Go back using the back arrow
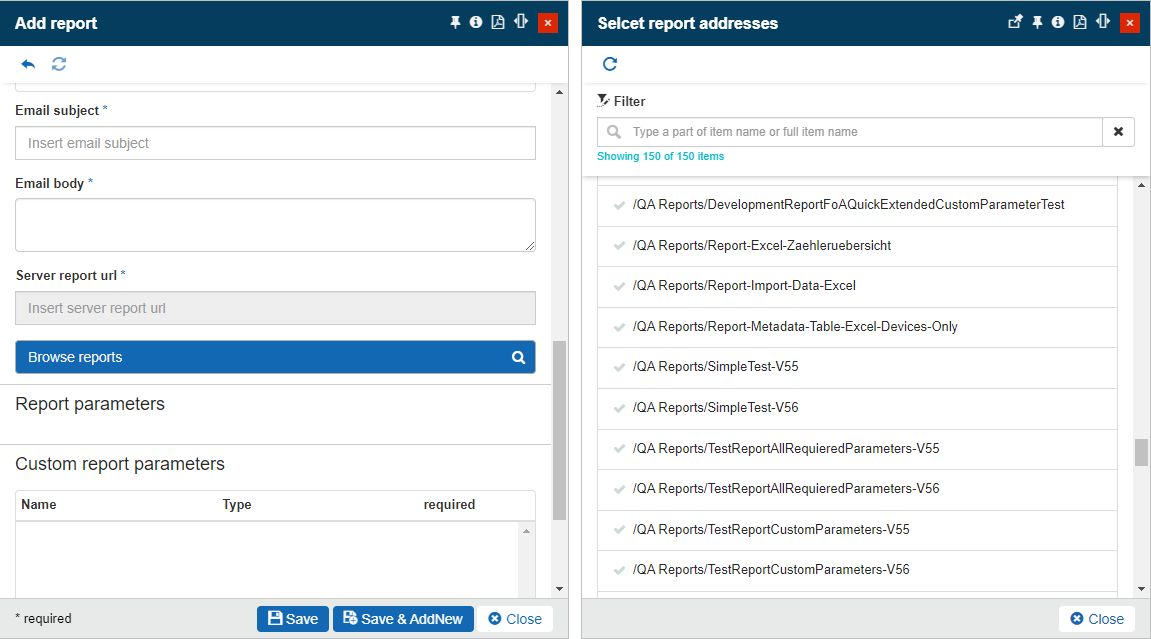Screen dimensions: 1151x639 28,63
